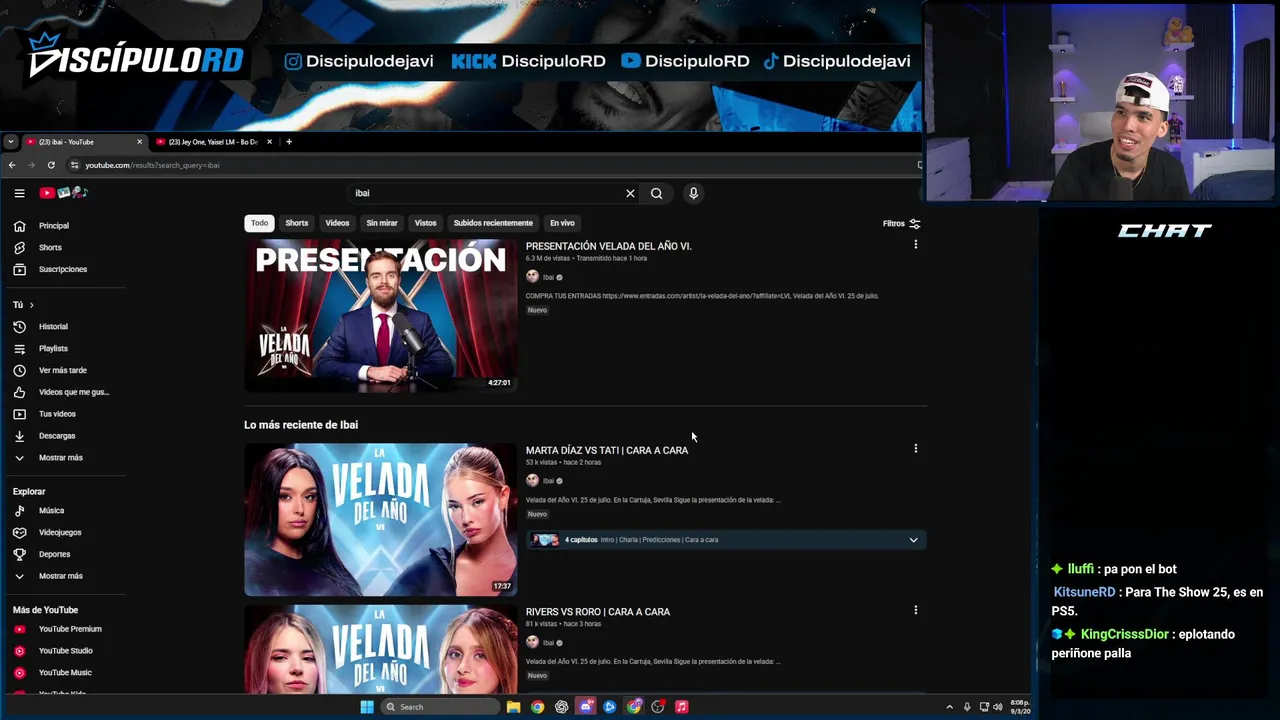Viewport: 1280px width, 720px height.
Task: Select the Subidos recientemente filter chip
Action: (493, 223)
